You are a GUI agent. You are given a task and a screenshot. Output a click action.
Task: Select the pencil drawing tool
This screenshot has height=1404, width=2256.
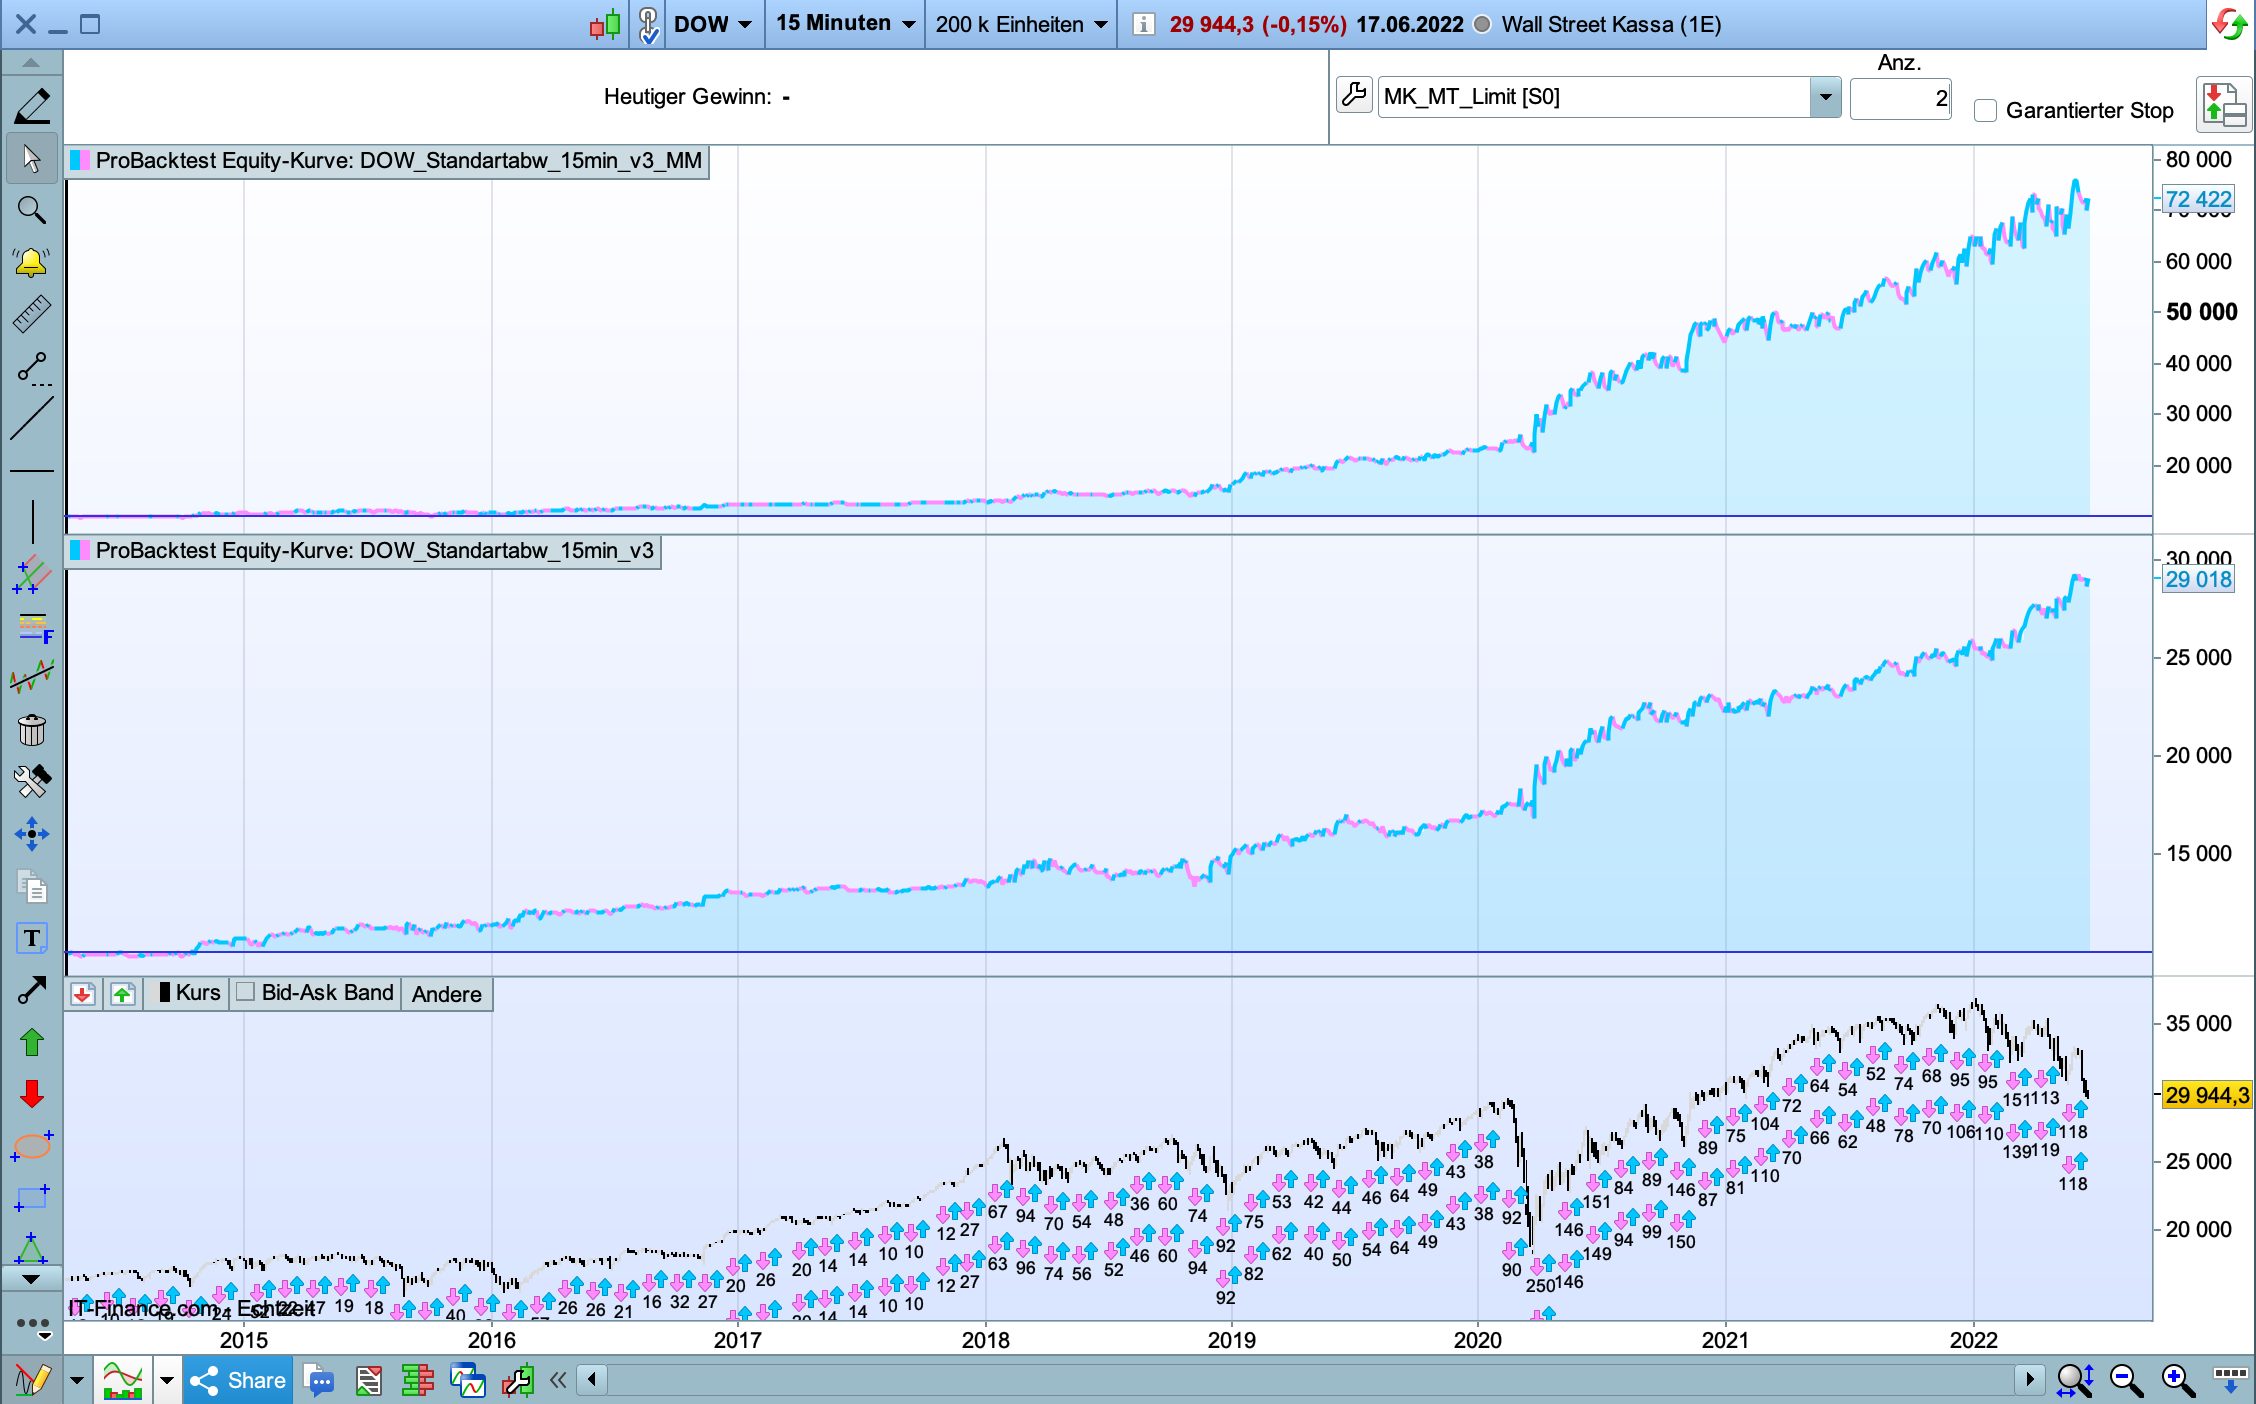tap(31, 106)
